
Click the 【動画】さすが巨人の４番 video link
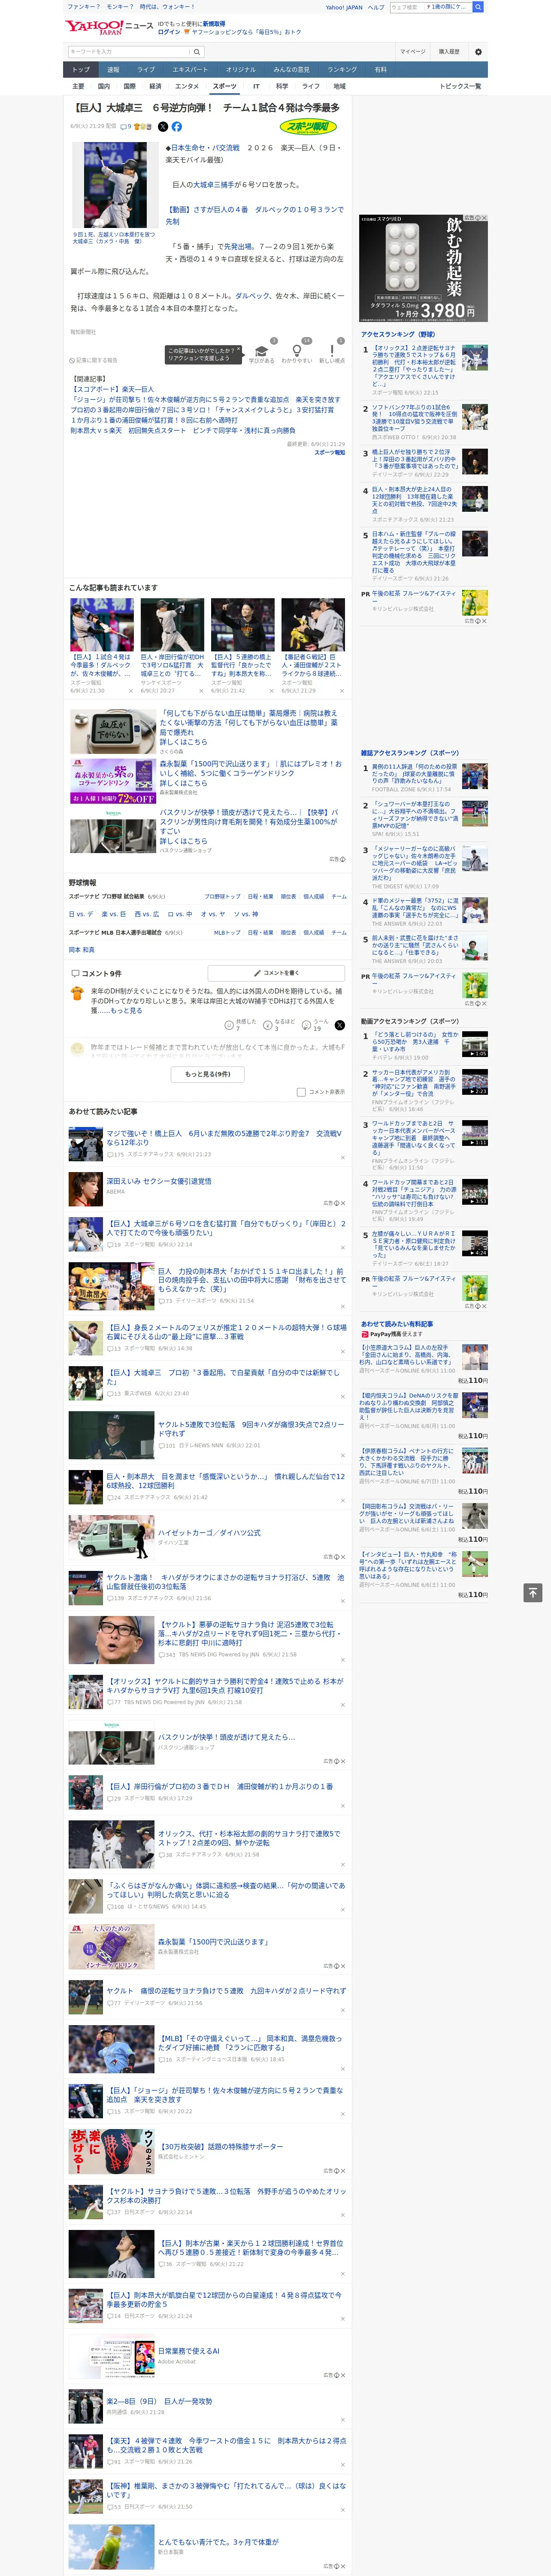pos(254,215)
